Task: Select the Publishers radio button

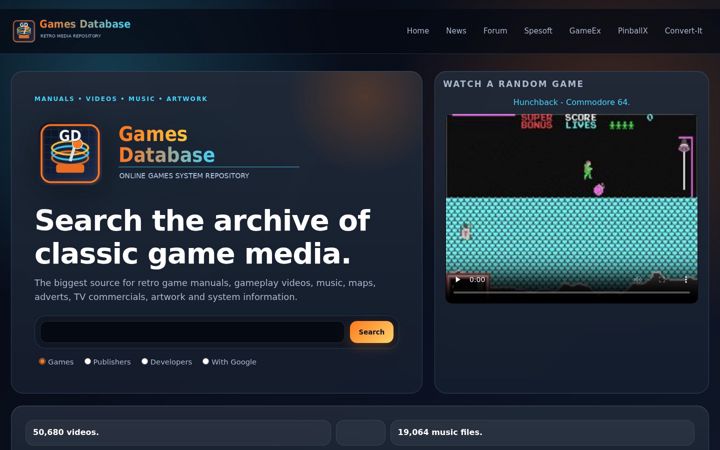Action: coord(88,361)
